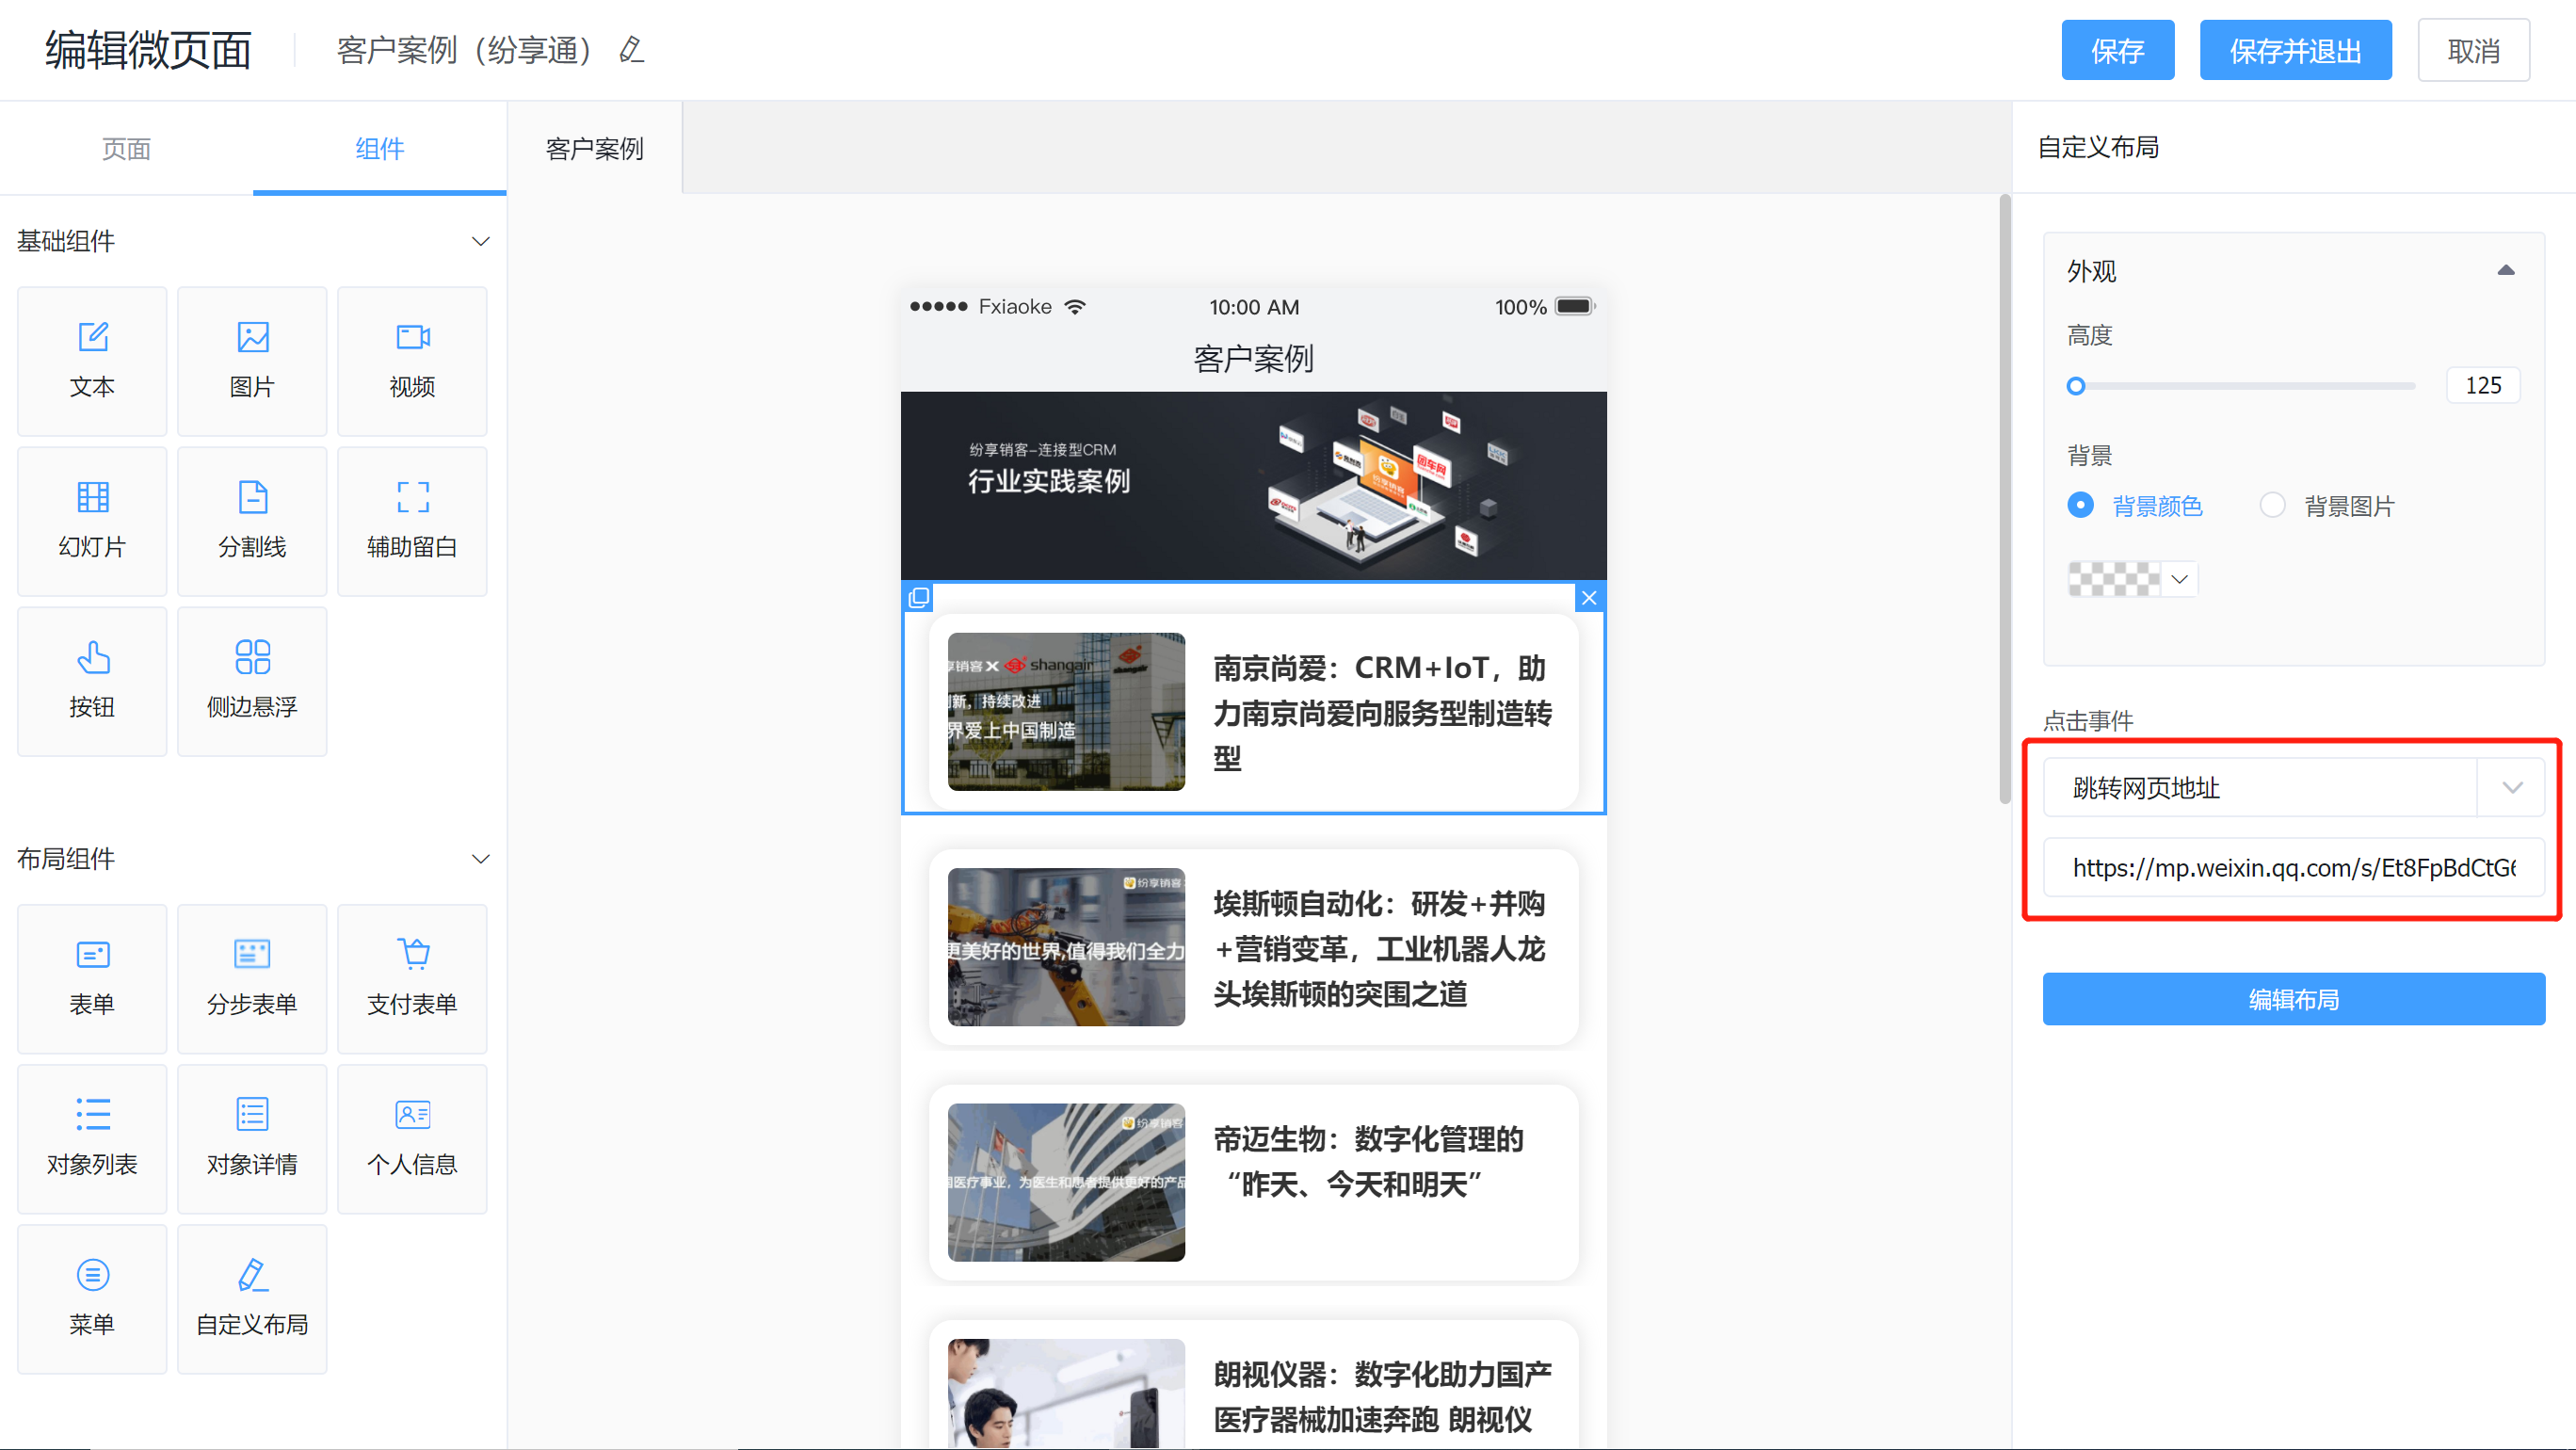Add a 视频 video component
This screenshot has width=2576, height=1450.
point(412,361)
